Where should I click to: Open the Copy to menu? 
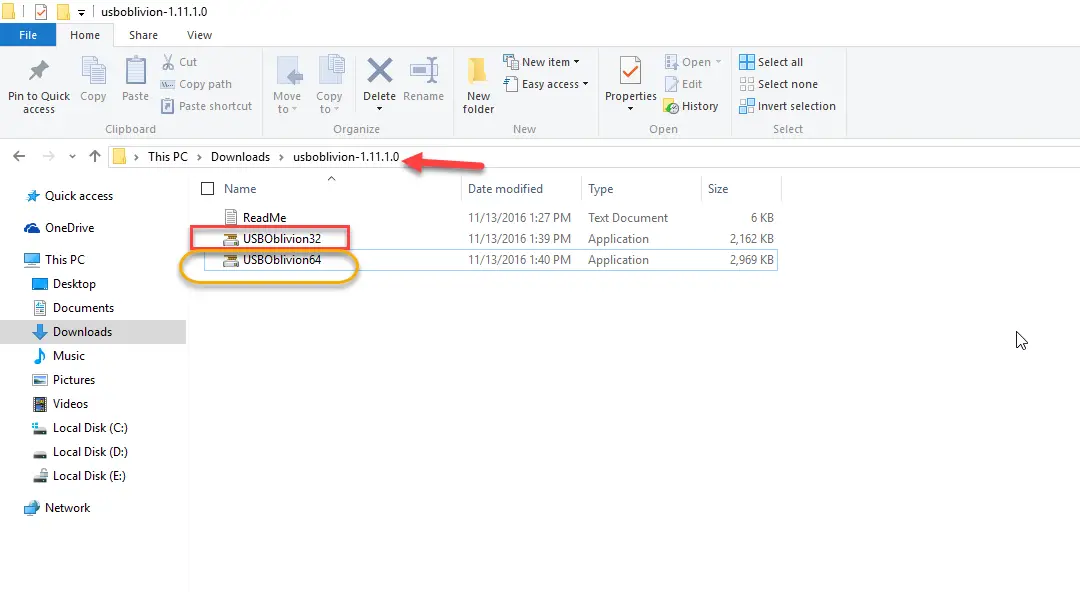pos(329,85)
